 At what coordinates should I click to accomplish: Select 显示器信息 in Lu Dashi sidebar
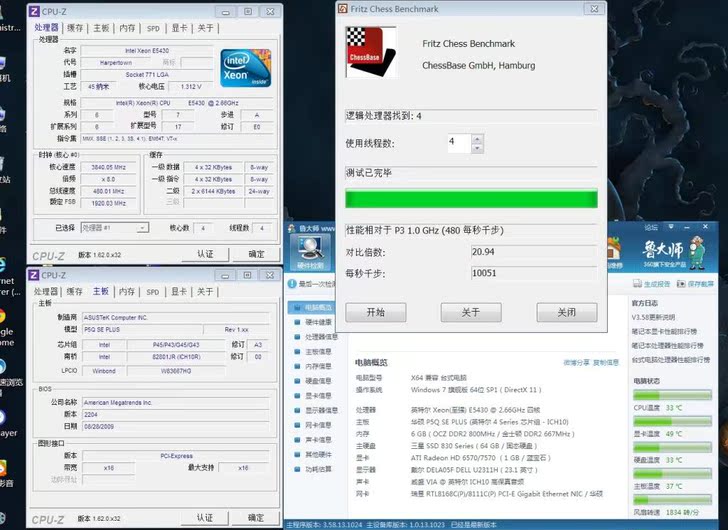pyautogui.click(x=316, y=410)
